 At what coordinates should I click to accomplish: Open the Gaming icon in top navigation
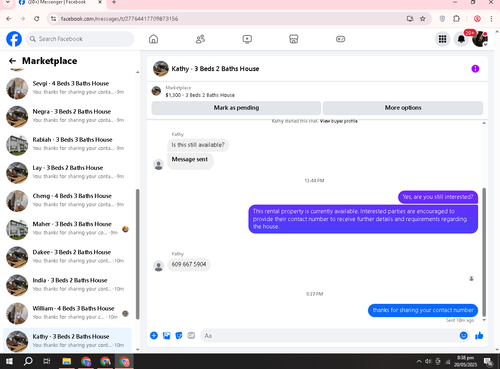[x=340, y=39]
